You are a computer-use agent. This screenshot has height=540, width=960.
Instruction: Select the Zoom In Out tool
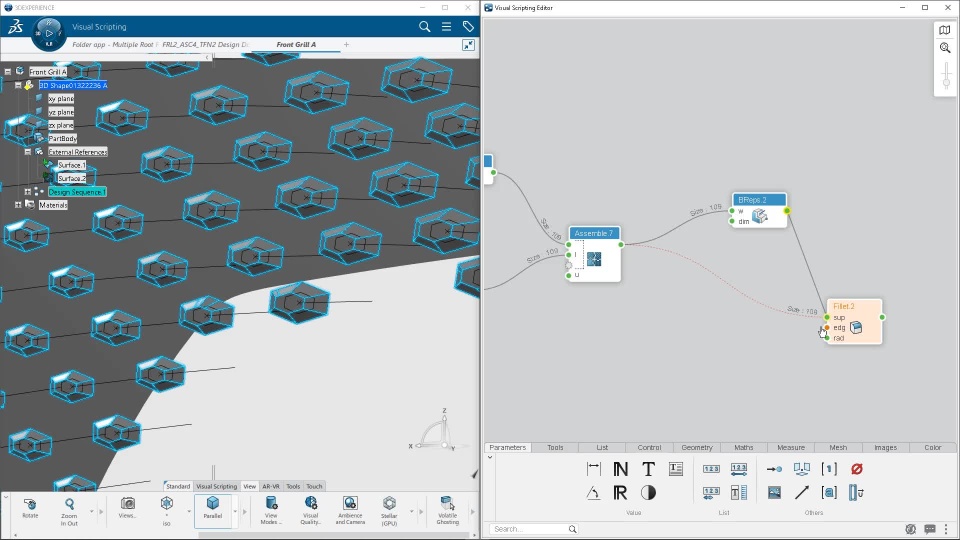point(69,511)
